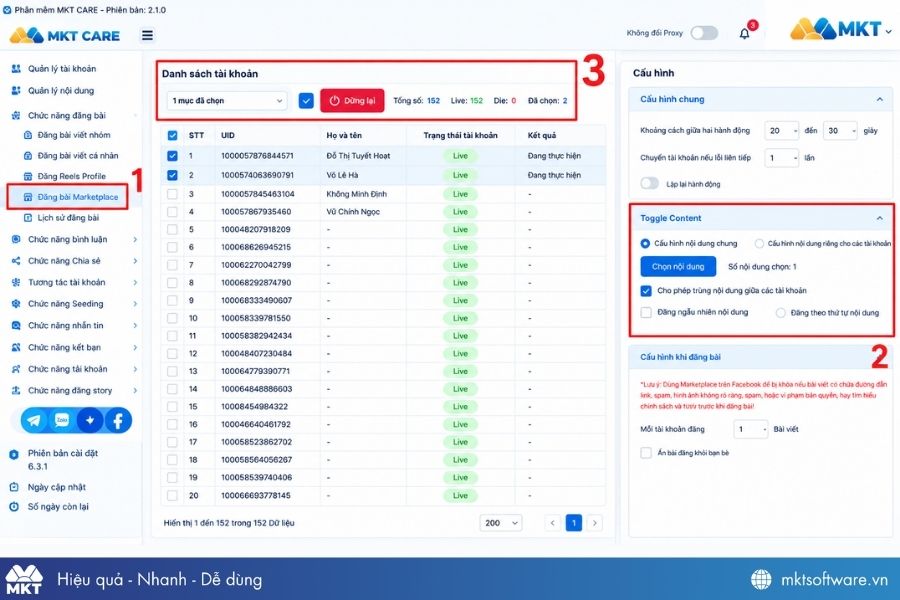Image resolution: width=900 pixels, height=600 pixels.
Task: Click the Chức năng bình luận icon
Action: (x=16, y=239)
